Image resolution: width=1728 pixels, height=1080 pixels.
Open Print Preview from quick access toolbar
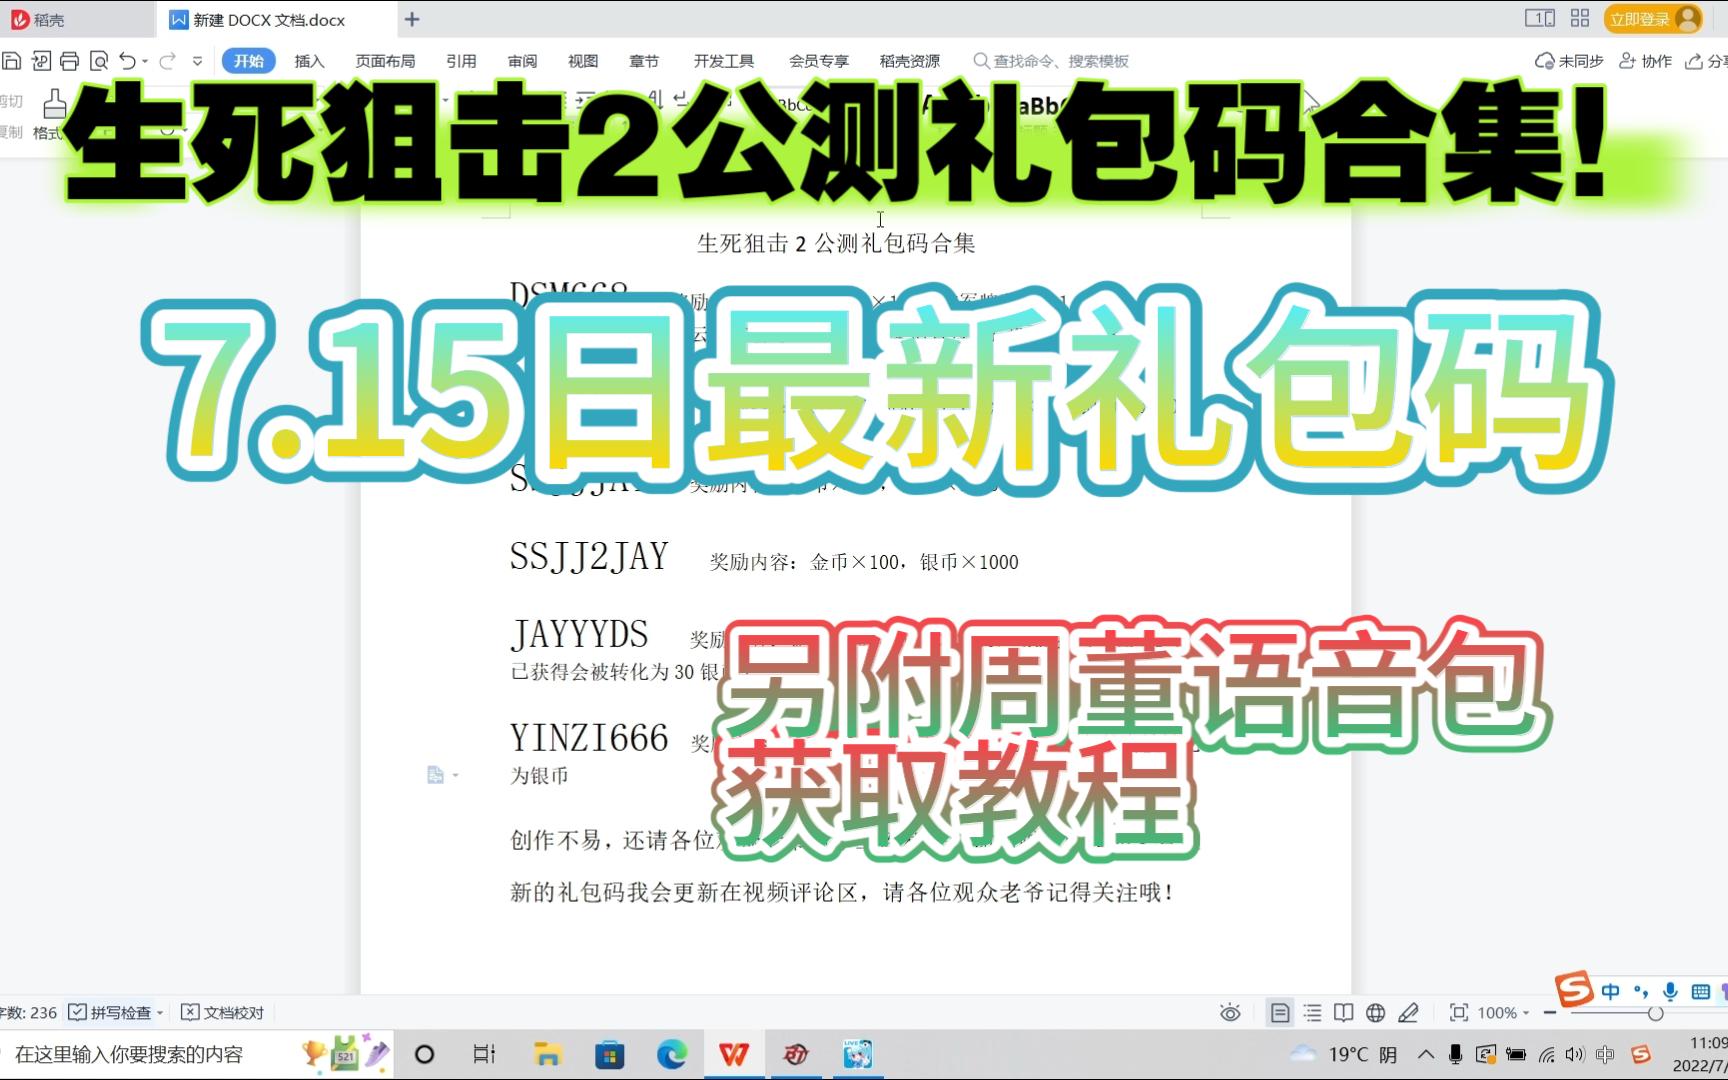click(x=99, y=61)
